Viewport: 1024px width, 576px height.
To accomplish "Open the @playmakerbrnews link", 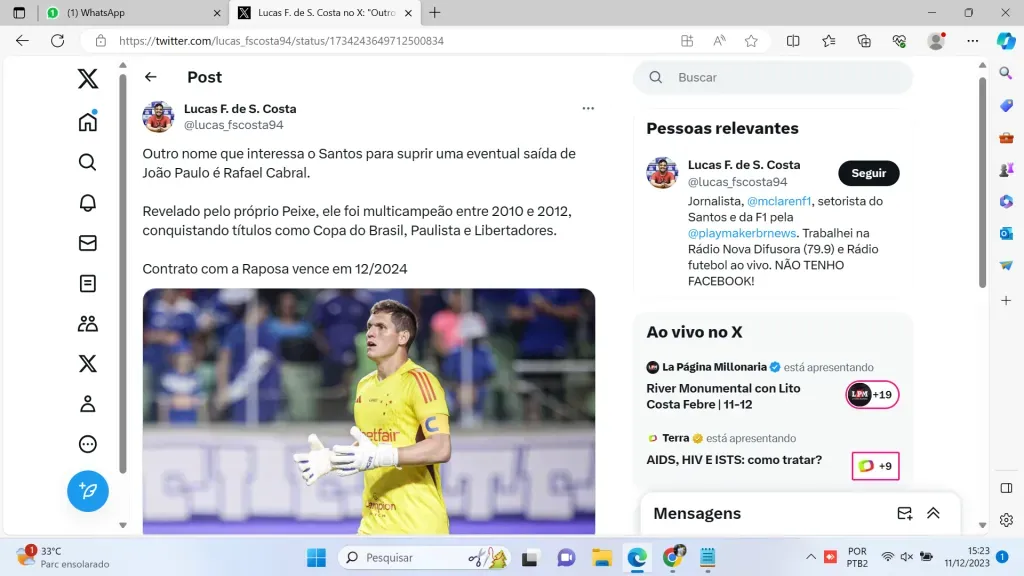I will click(742, 233).
